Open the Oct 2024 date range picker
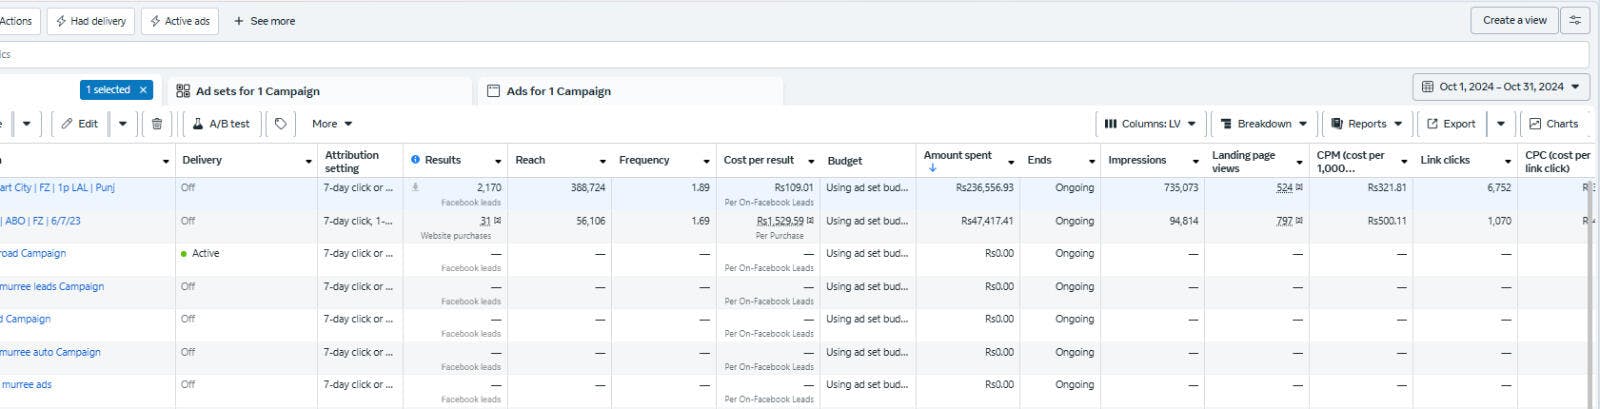The image size is (1600, 409). pyautogui.click(x=1500, y=87)
